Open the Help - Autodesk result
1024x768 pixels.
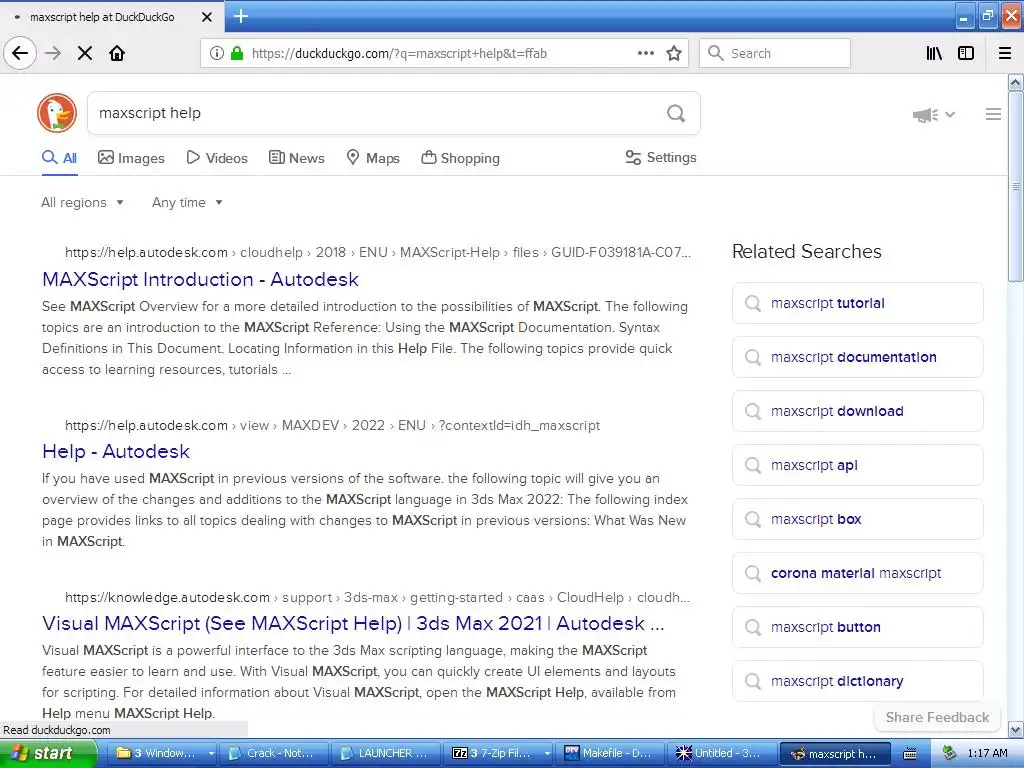(x=116, y=451)
